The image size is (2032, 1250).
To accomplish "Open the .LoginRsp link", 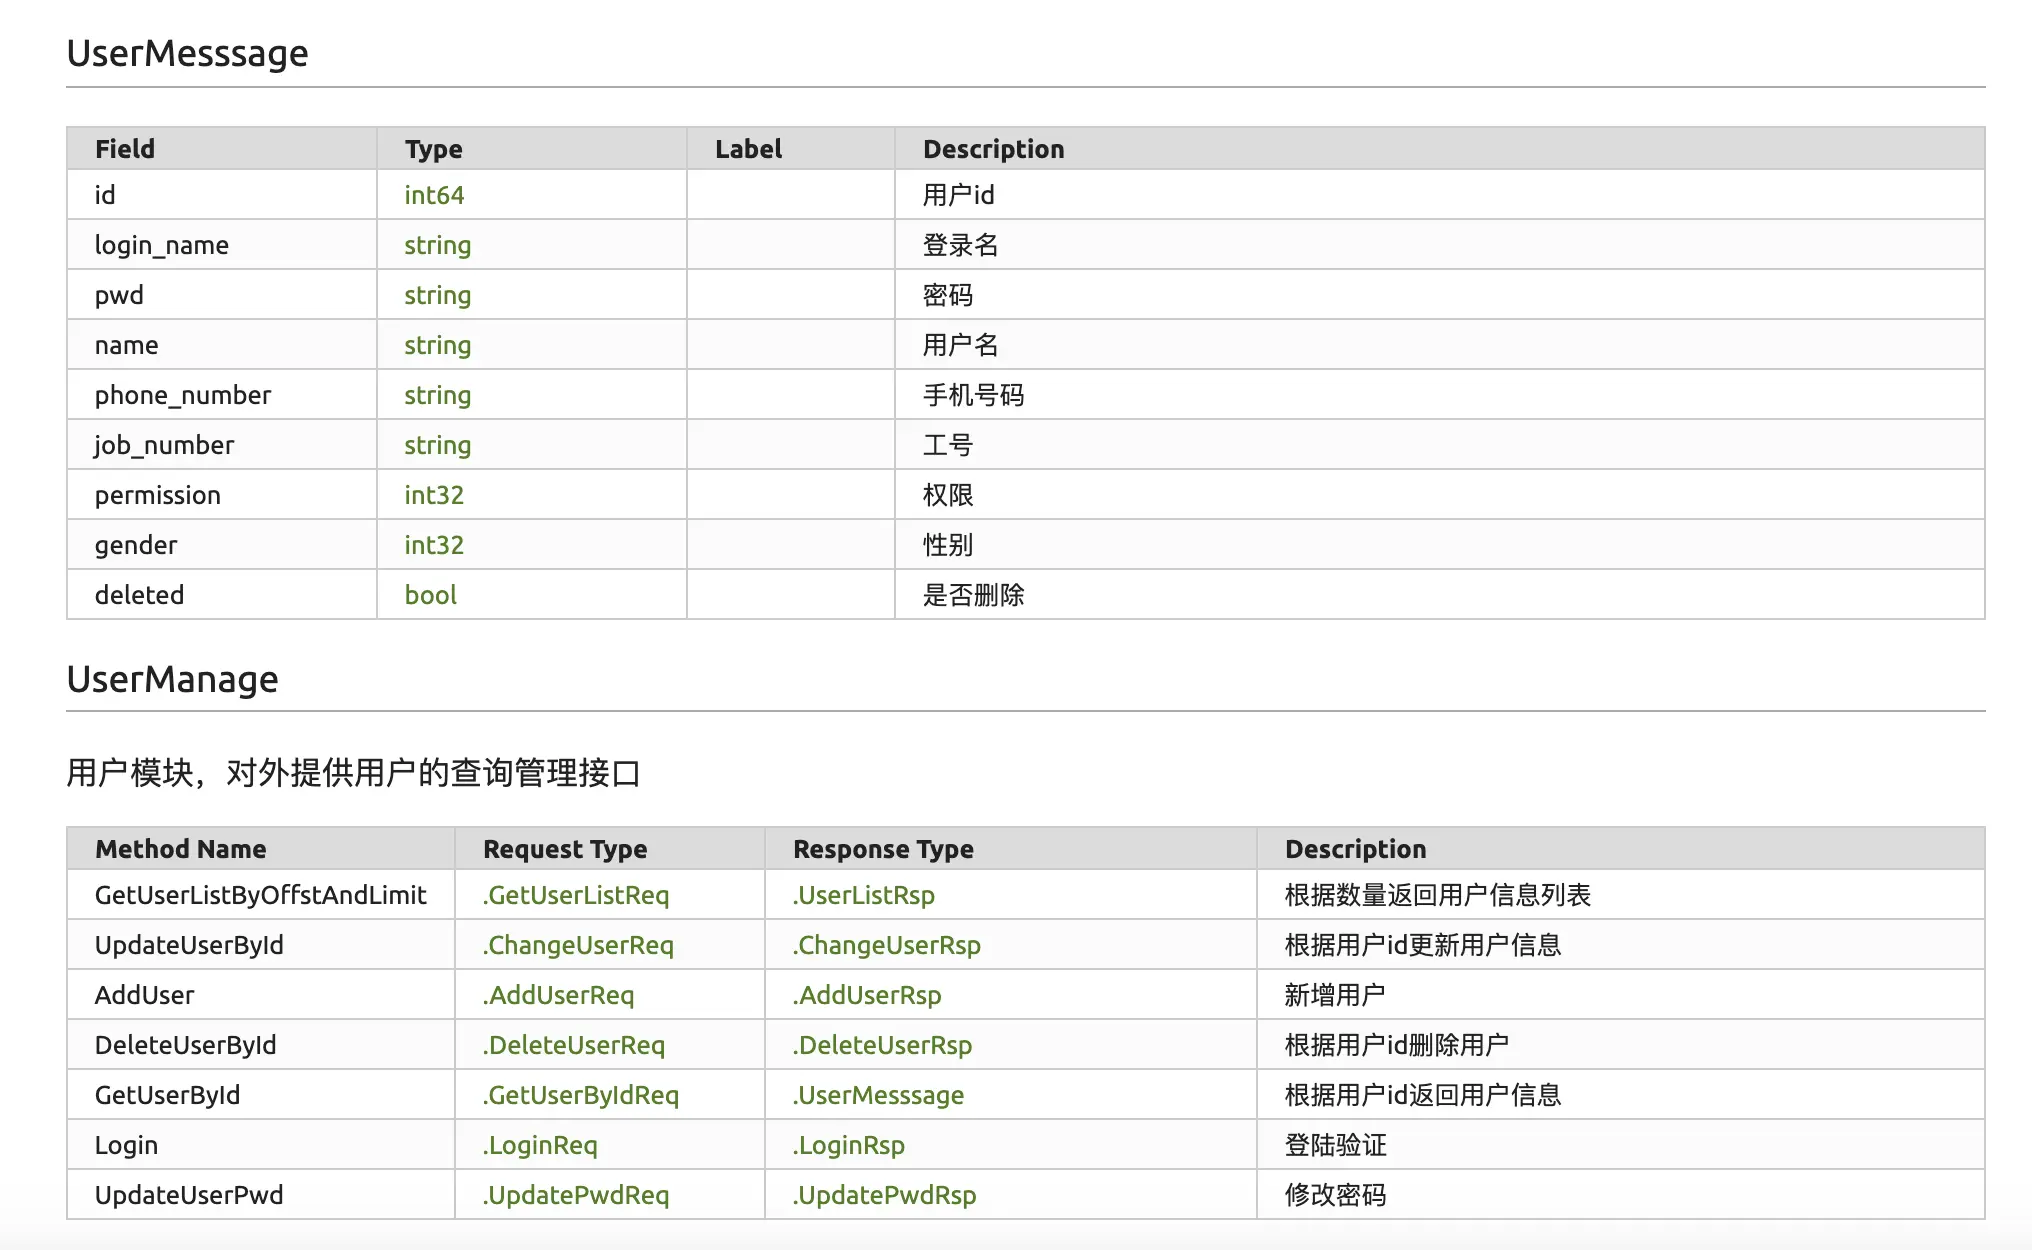I will coord(849,1145).
